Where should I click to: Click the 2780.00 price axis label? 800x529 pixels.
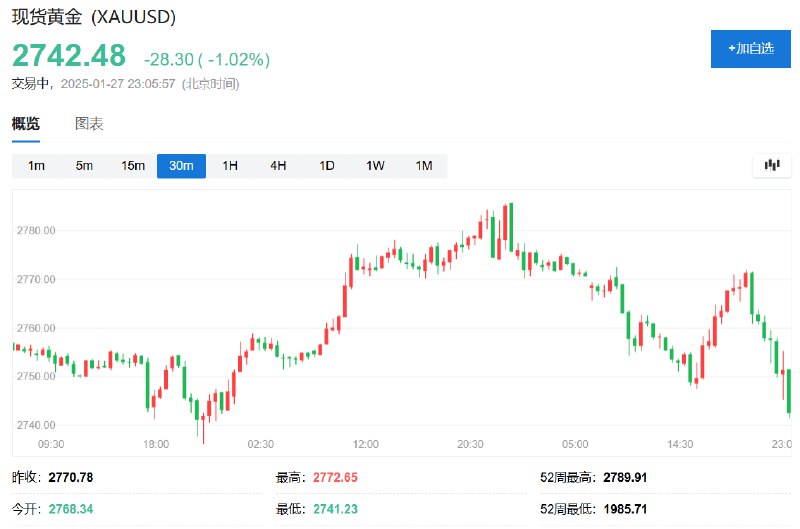pos(36,231)
